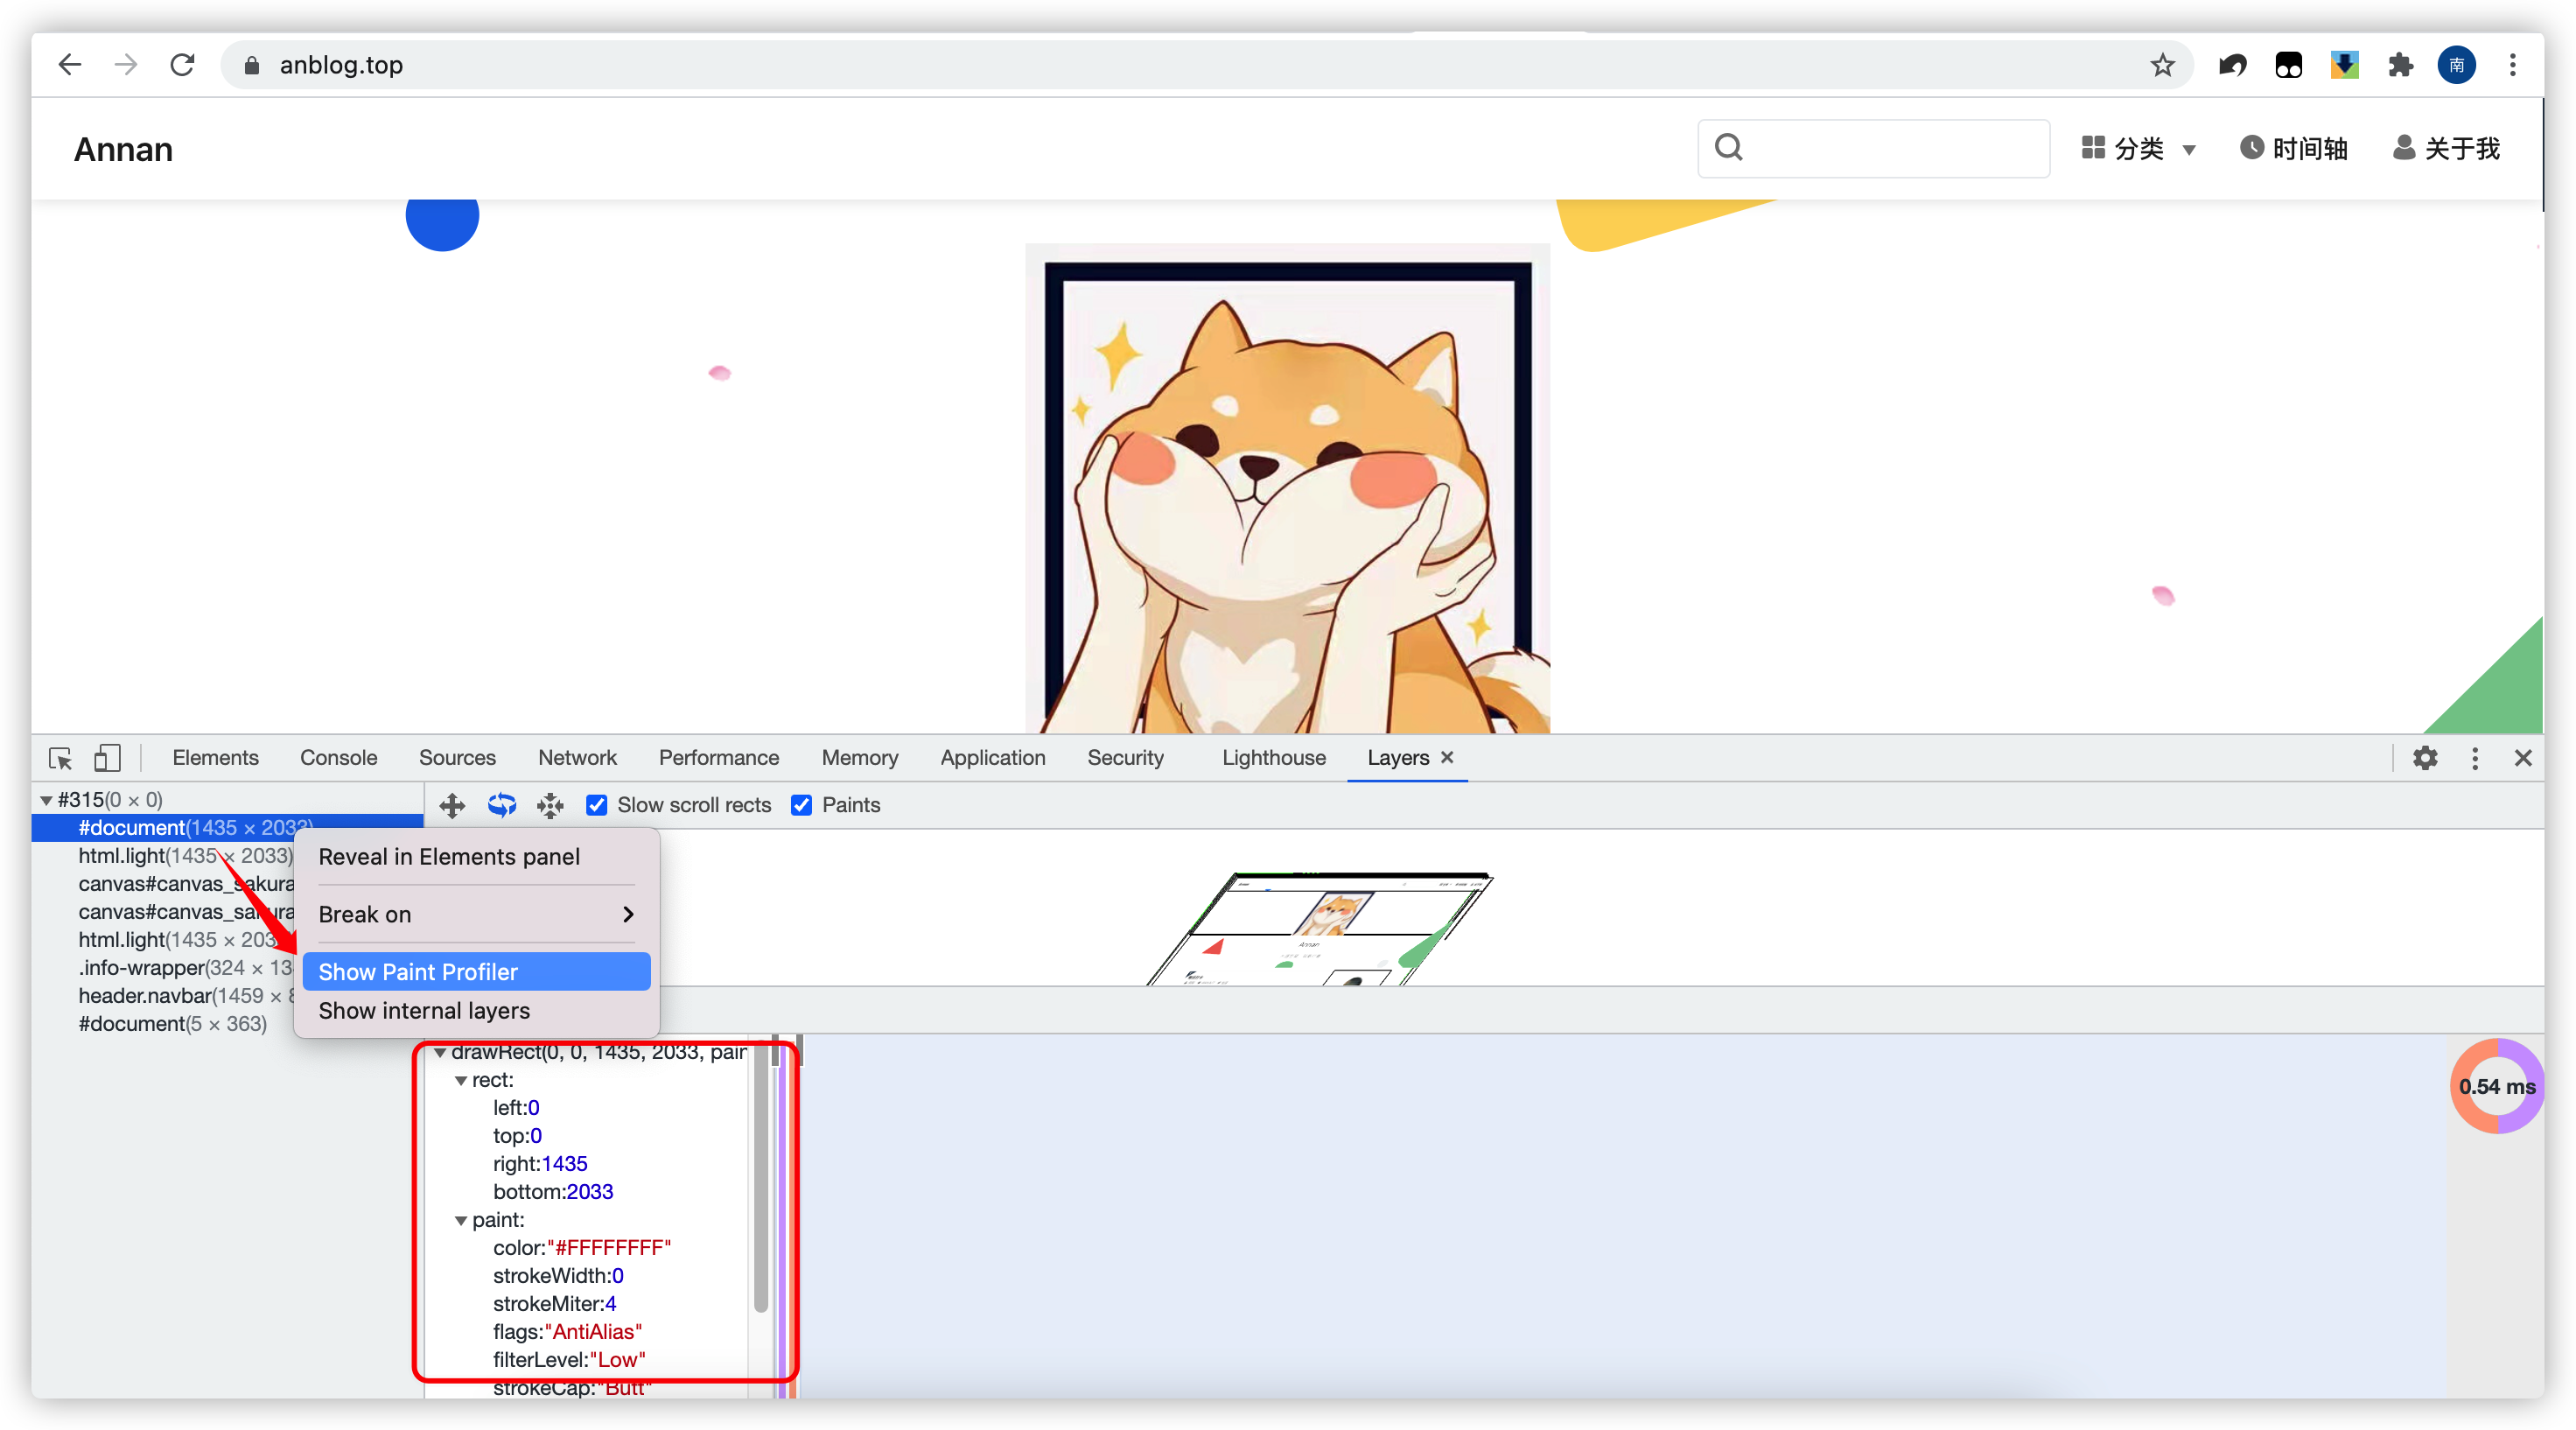The image size is (2576, 1430).
Task: Click the 0.54 ms paint time donut chart
Action: click(x=2497, y=1086)
